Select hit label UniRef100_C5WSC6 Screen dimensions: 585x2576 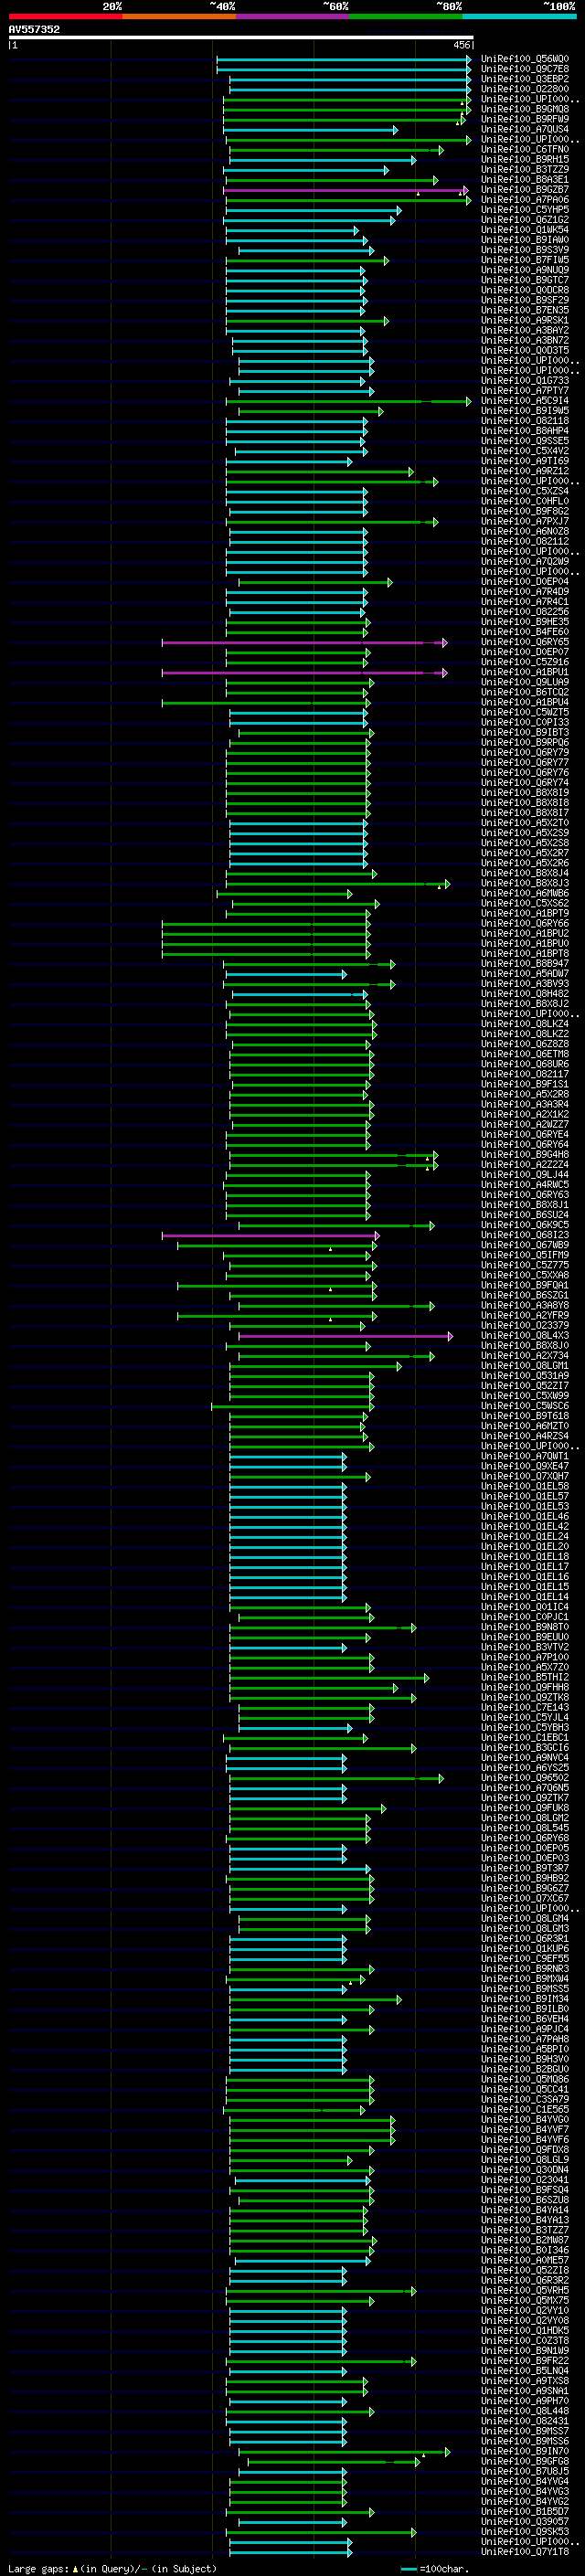525,1407
